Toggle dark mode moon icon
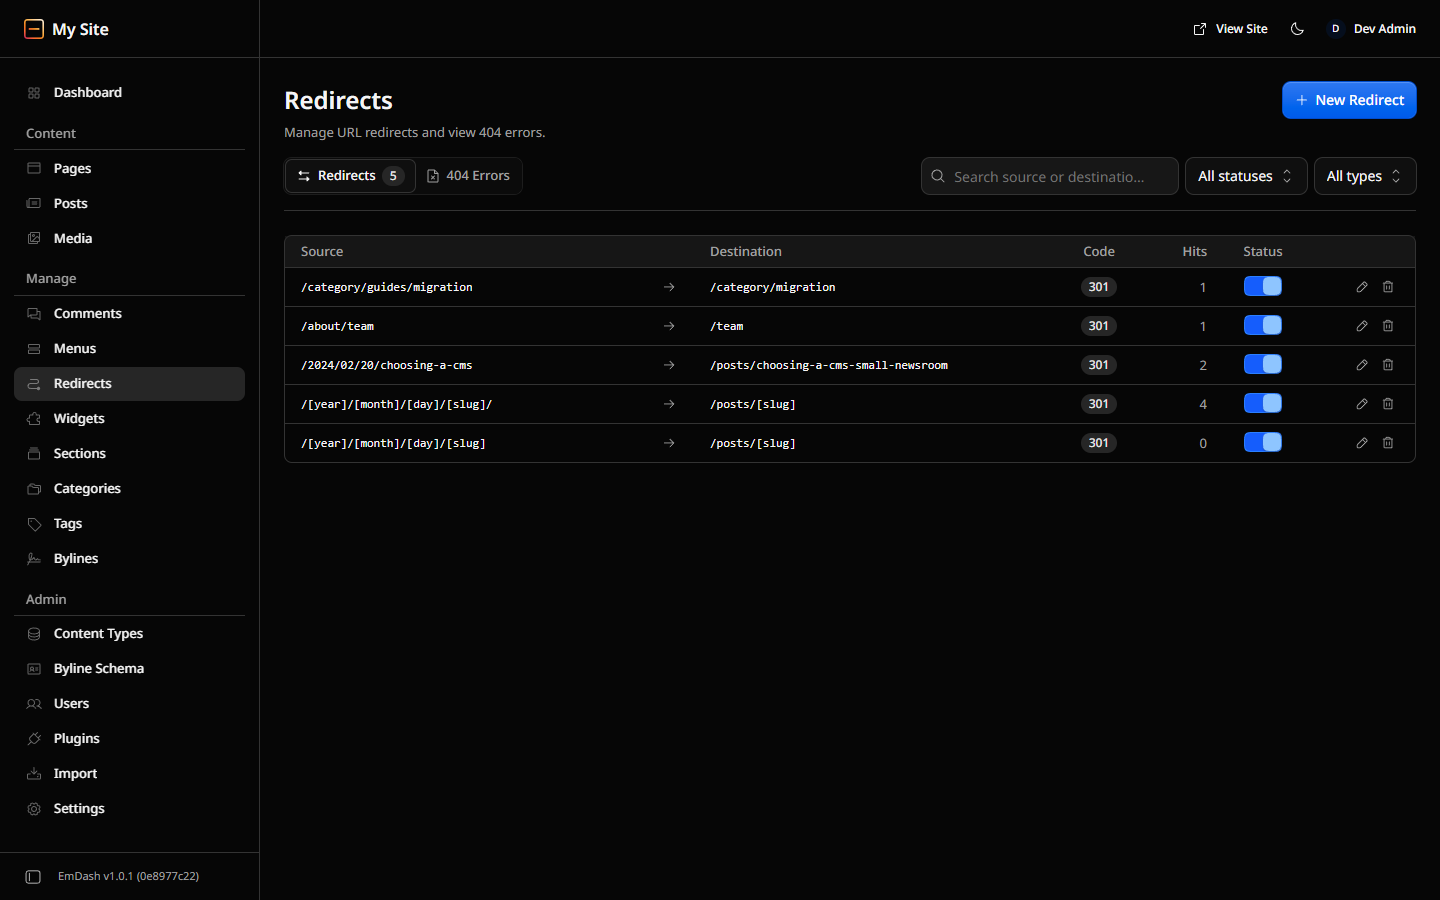Viewport: 1440px width, 900px height. 1297,29
